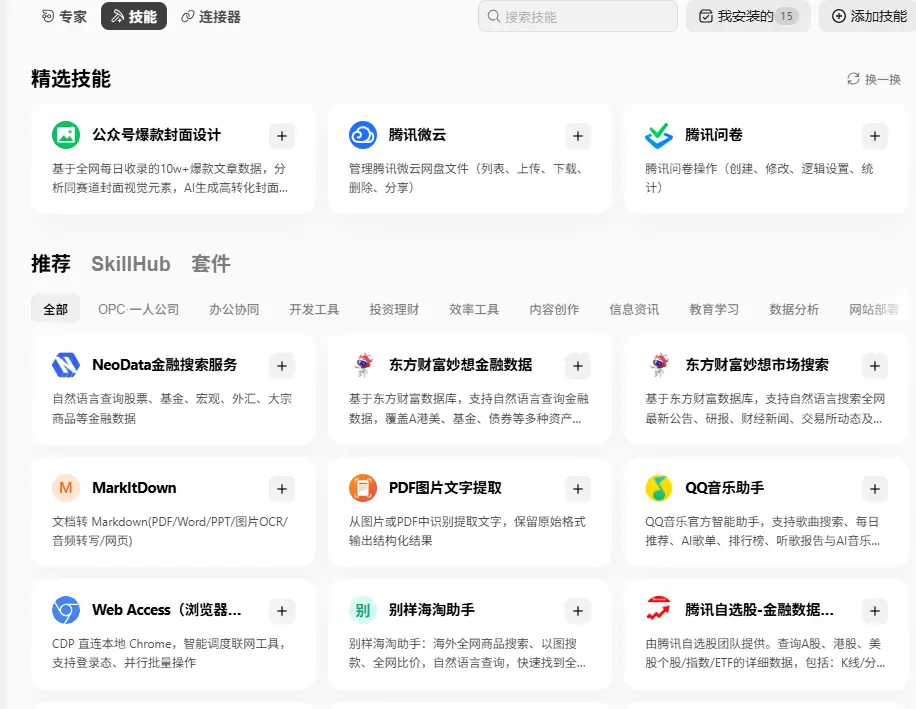Viewport: 916px width, 709px height.
Task: Open the QQ音乐助手 card title
Action: 724,488
